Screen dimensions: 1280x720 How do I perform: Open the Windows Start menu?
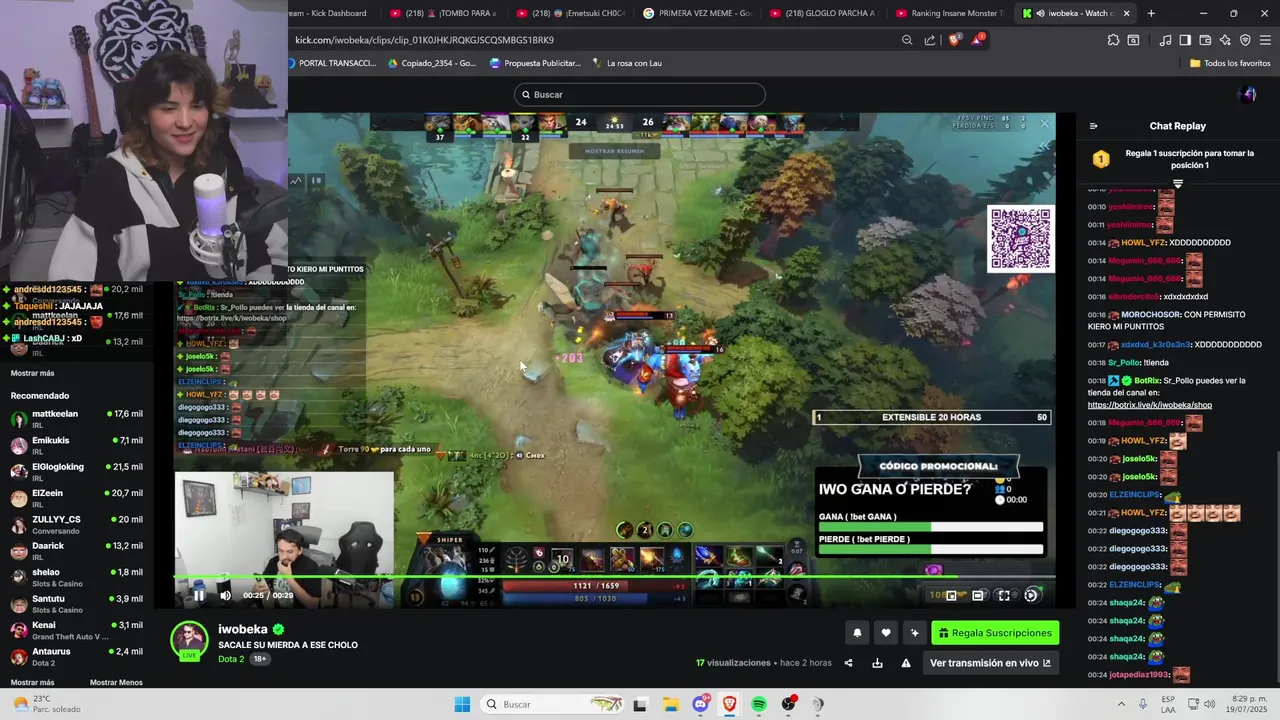(462, 704)
